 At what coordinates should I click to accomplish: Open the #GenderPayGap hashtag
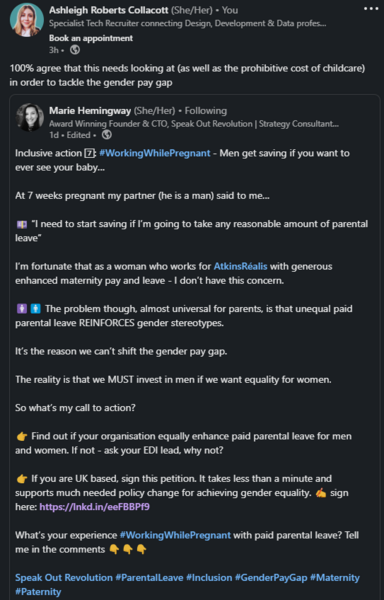[271, 577]
